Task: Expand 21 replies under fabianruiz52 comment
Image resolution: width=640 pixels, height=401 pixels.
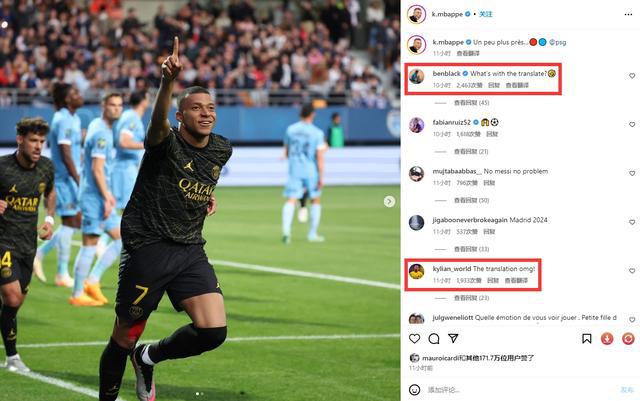Action: [x=471, y=151]
